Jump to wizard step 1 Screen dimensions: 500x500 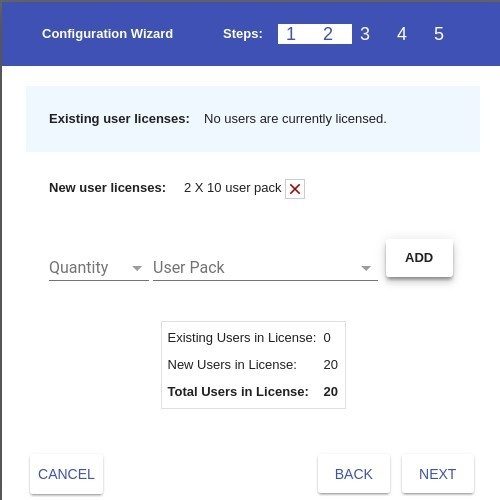291,34
